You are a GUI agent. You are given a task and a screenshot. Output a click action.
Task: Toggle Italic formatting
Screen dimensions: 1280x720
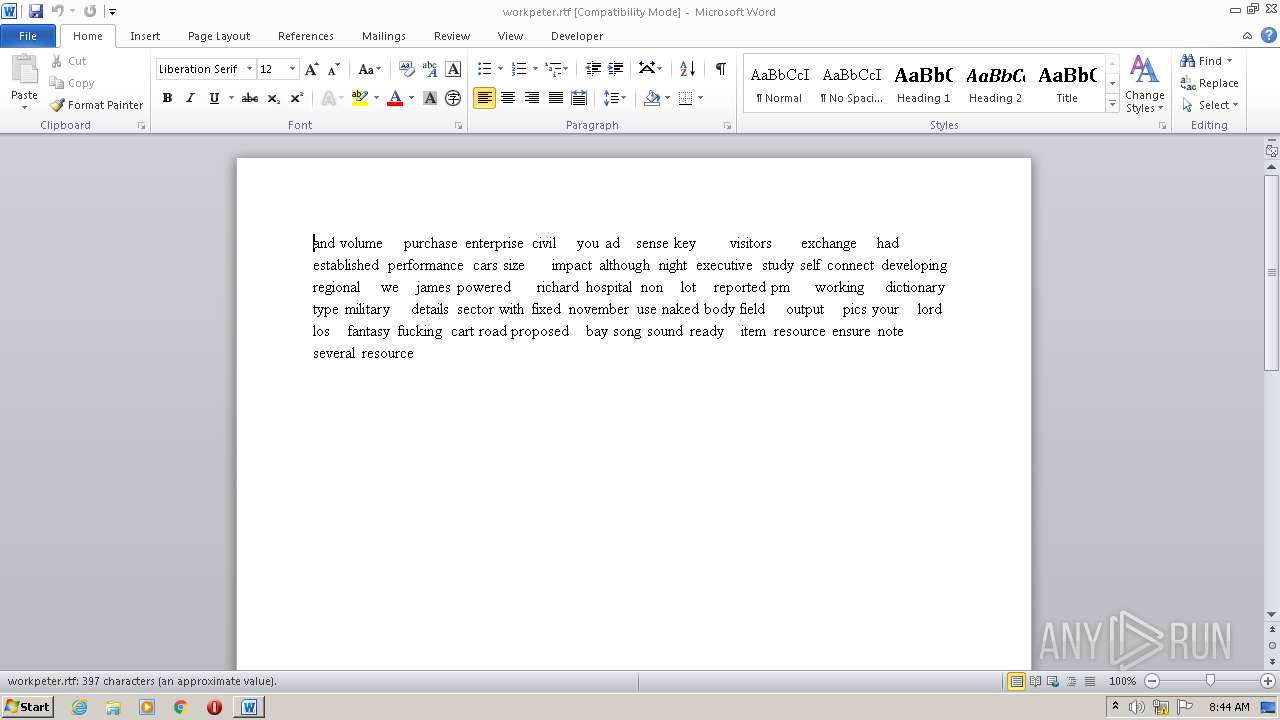pyautogui.click(x=190, y=98)
